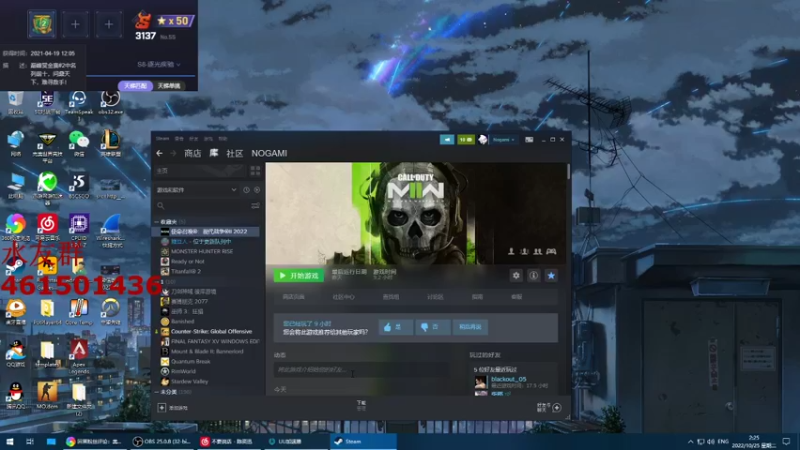Screen dimensions: 800x450
Task: Click the controller support icon on banner
Action: pos(552,252)
